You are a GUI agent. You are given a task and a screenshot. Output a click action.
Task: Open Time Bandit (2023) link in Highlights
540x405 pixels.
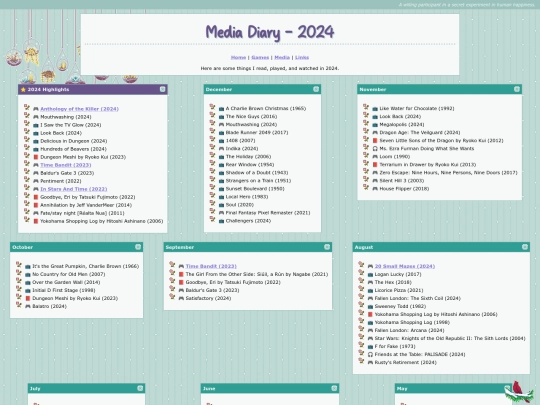tap(65, 165)
